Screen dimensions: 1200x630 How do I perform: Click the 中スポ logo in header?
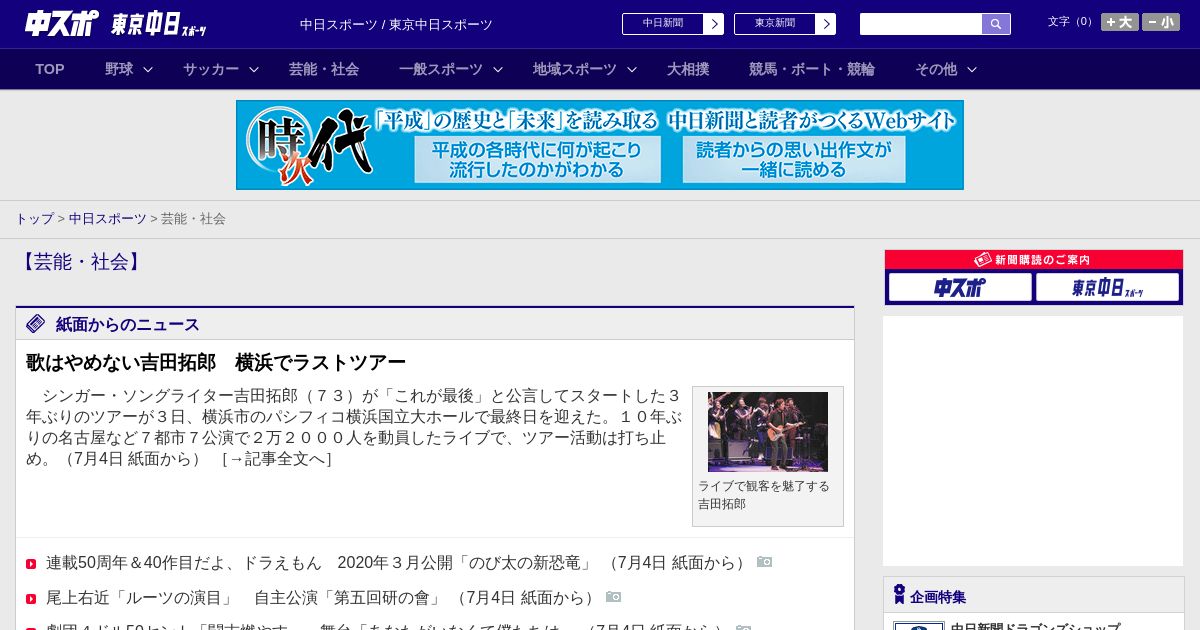[61, 23]
